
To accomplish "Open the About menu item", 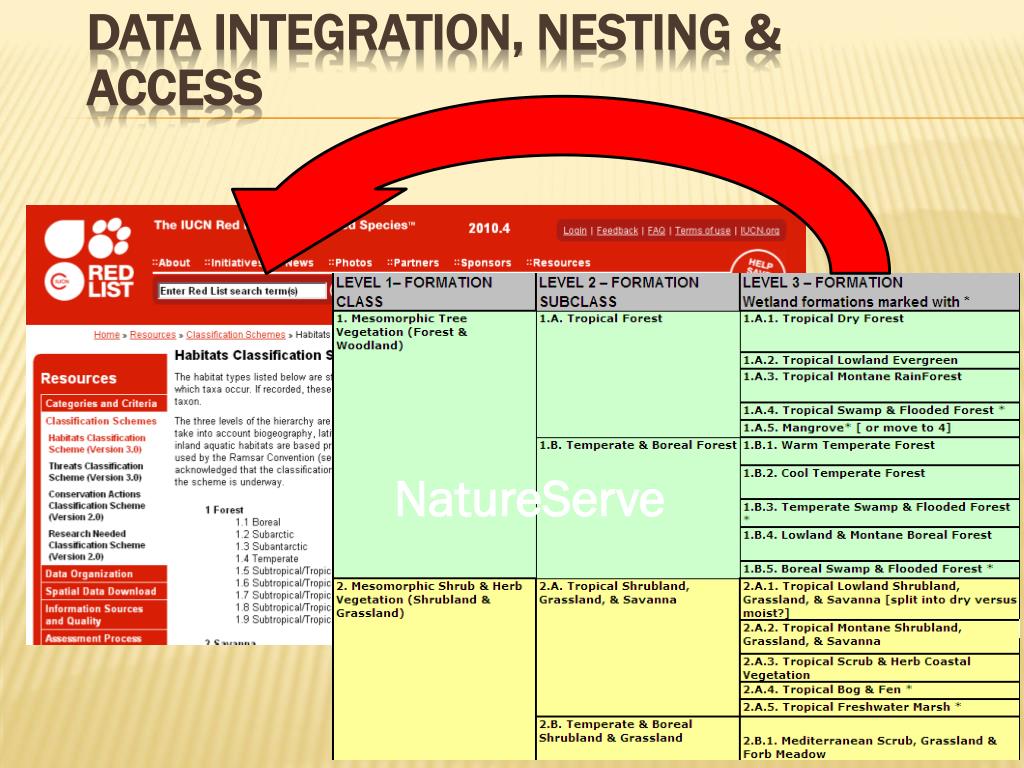I will pyautogui.click(x=171, y=263).
